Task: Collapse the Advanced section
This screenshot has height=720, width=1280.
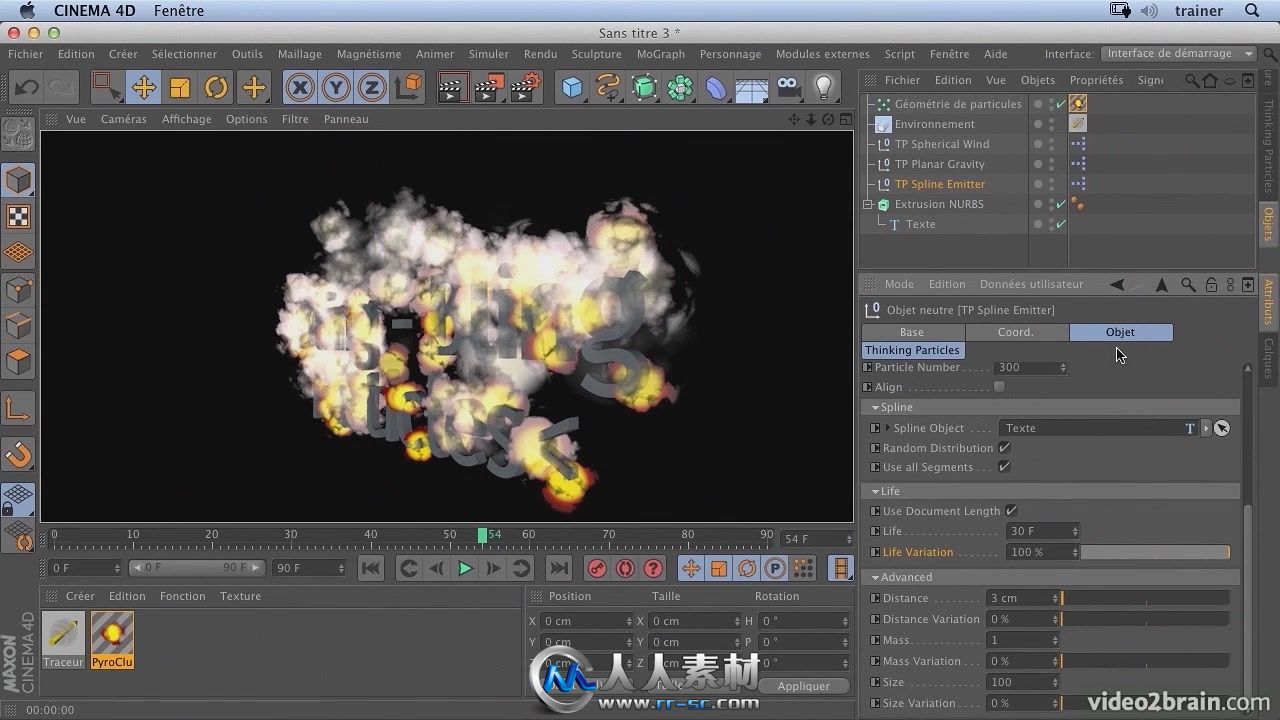Action: [x=875, y=578]
